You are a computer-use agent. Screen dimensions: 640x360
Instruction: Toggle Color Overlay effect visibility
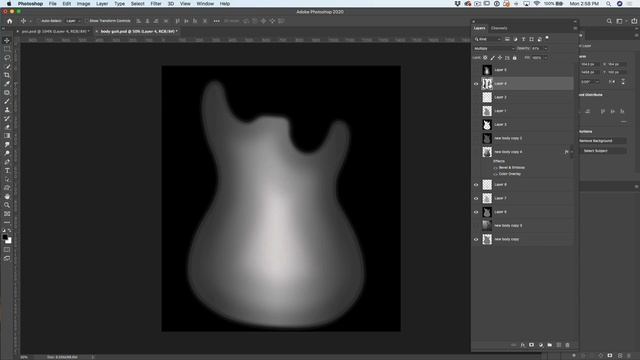point(495,174)
